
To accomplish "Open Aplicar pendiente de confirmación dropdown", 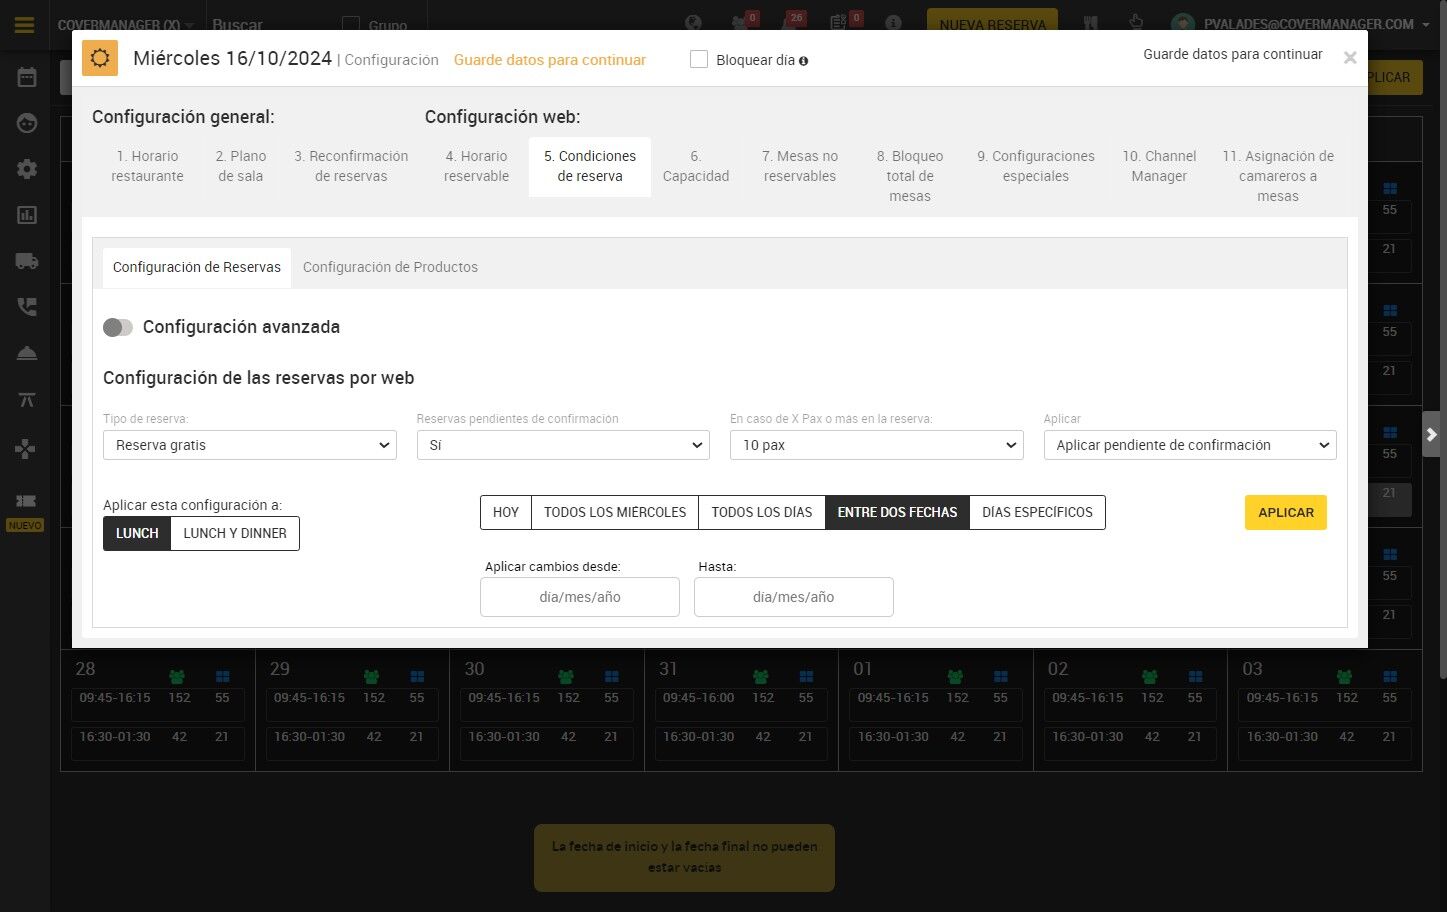I will (1190, 445).
